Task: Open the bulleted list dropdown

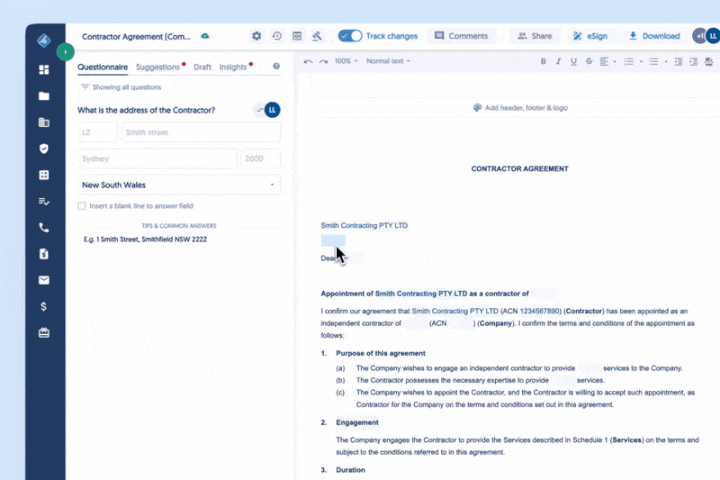Action: coord(658,61)
